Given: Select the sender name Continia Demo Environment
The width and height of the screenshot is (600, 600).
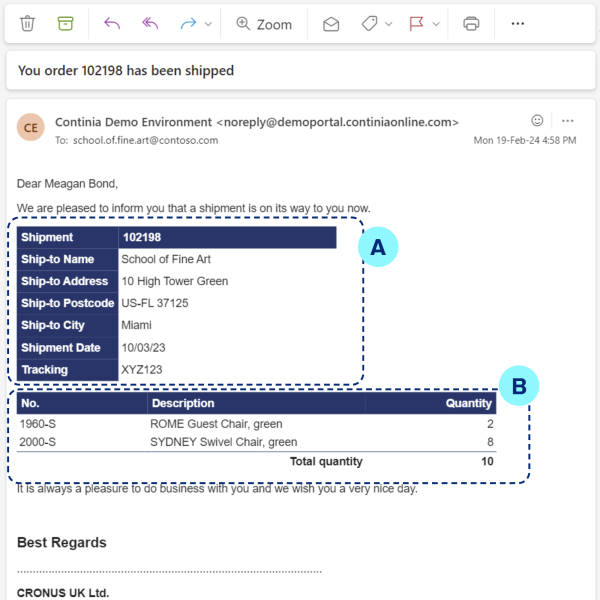Looking at the screenshot, I should tap(133, 122).
